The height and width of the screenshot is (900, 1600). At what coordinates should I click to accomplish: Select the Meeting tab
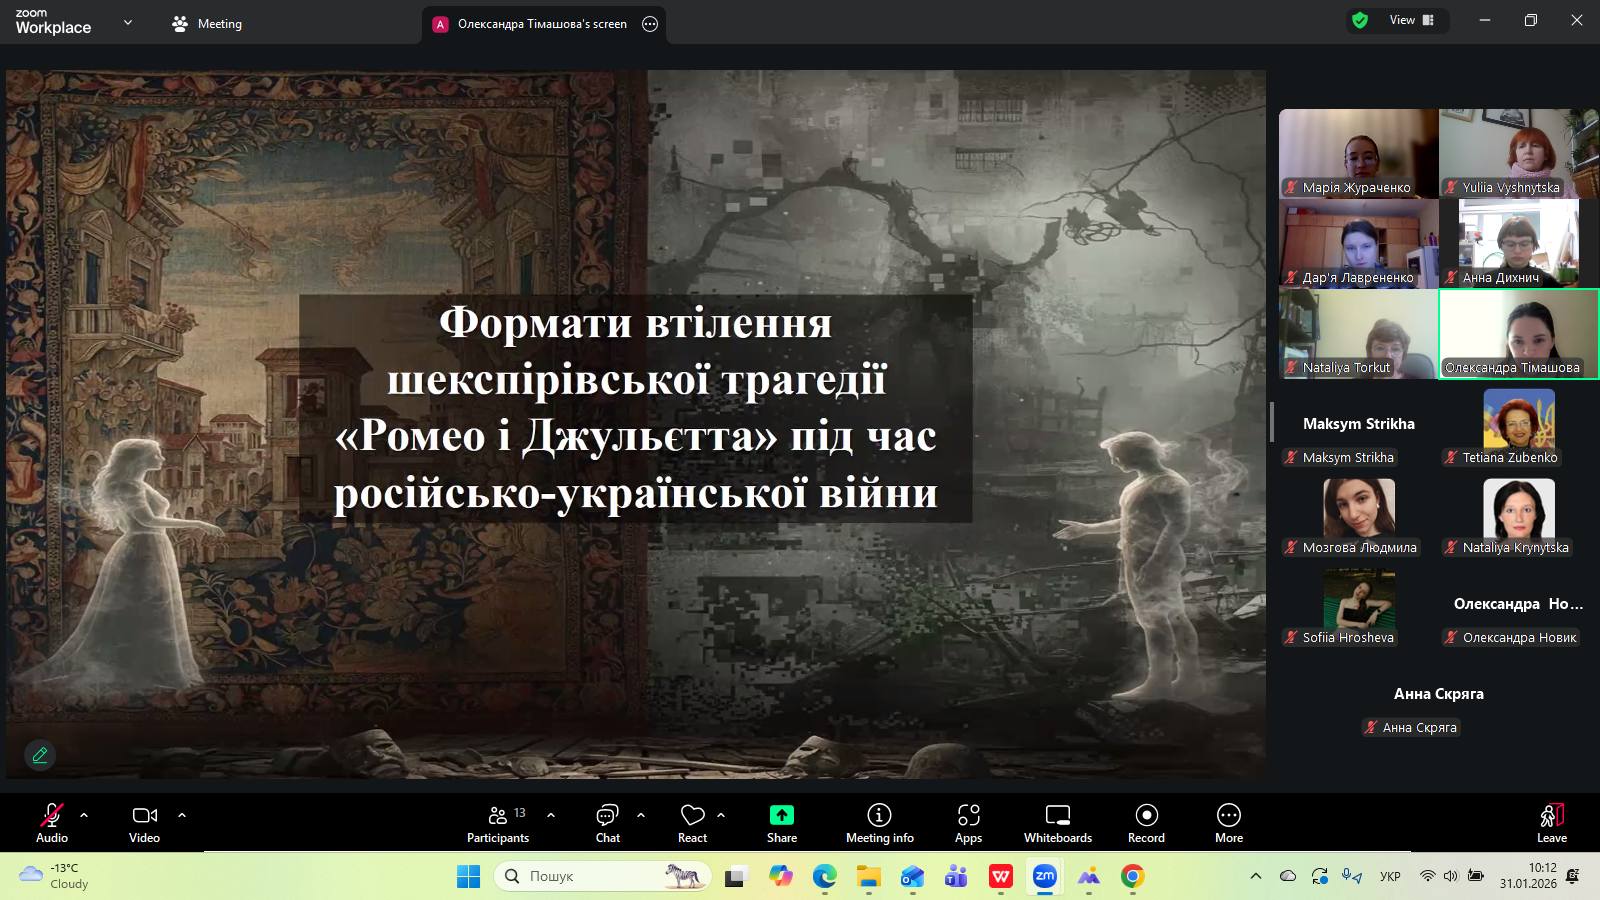pos(207,24)
